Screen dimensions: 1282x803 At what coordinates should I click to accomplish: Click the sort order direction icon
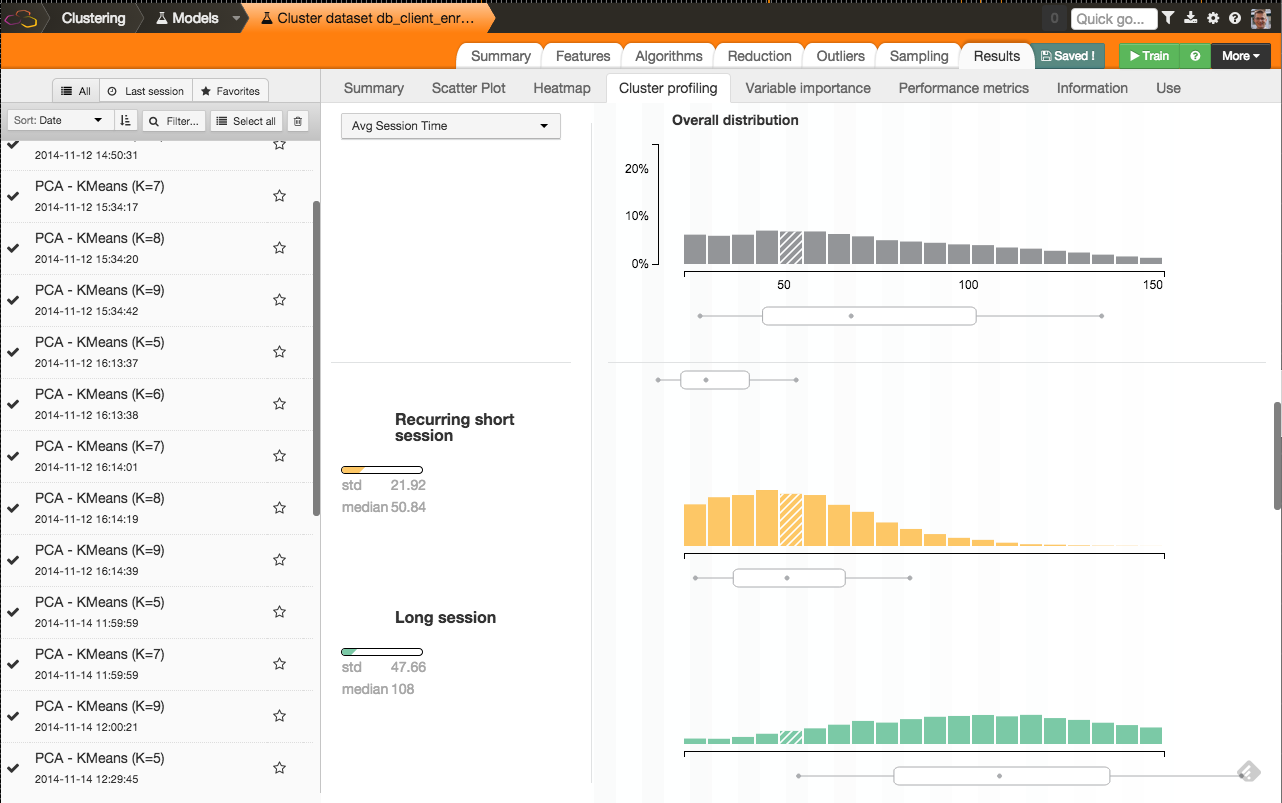click(125, 121)
